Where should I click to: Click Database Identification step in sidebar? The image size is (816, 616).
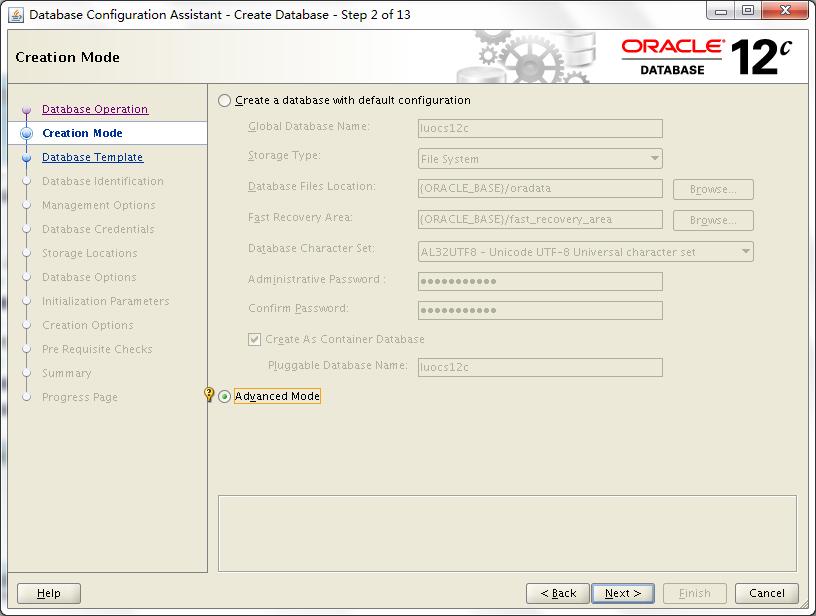point(103,181)
